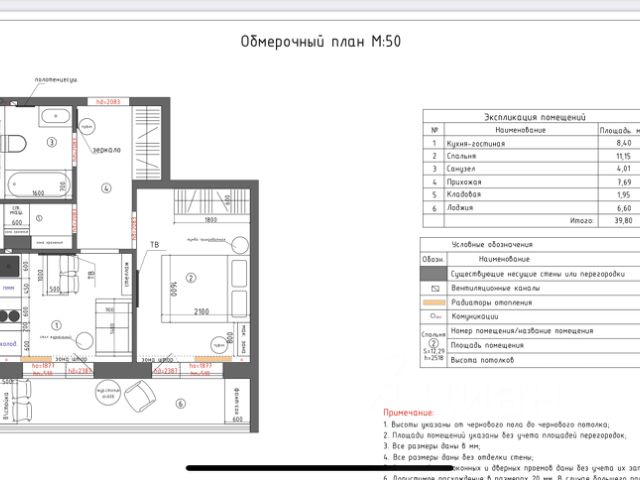This screenshot has height=480, width=640.
Task: Click the "Экспликация помещений" table header
Action: (535, 117)
